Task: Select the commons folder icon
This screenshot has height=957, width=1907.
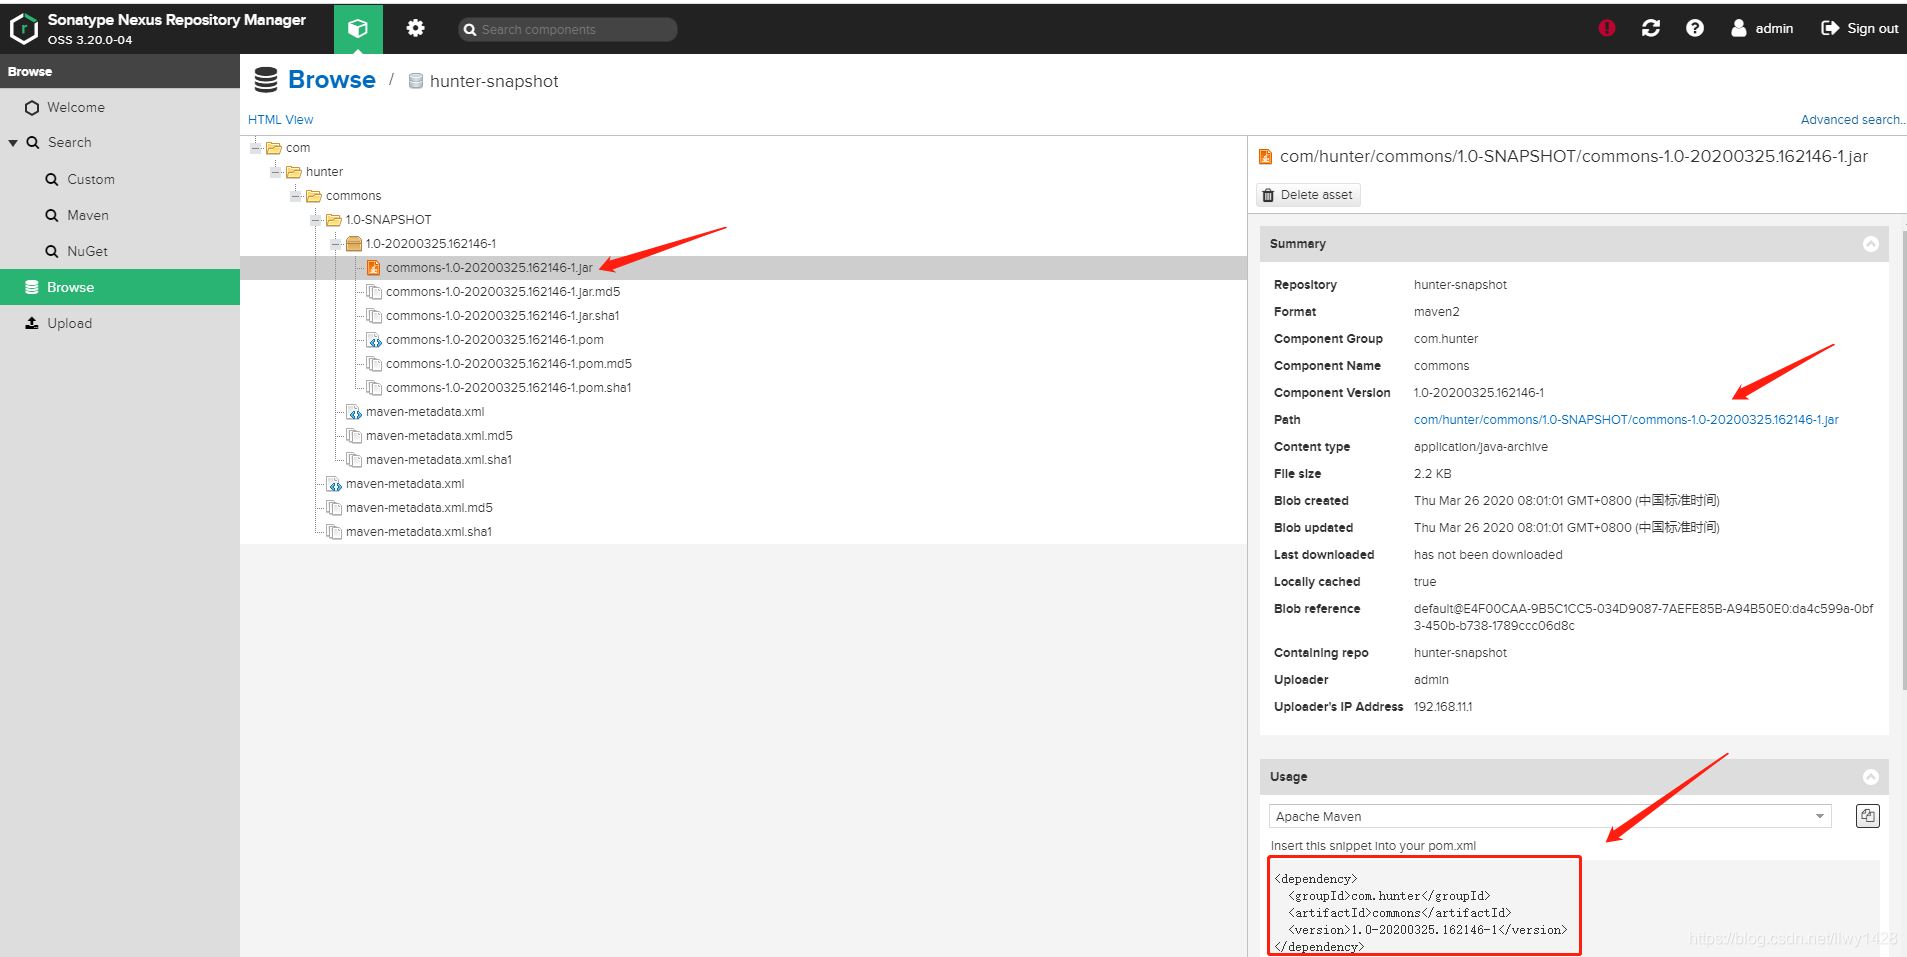Action: point(314,195)
